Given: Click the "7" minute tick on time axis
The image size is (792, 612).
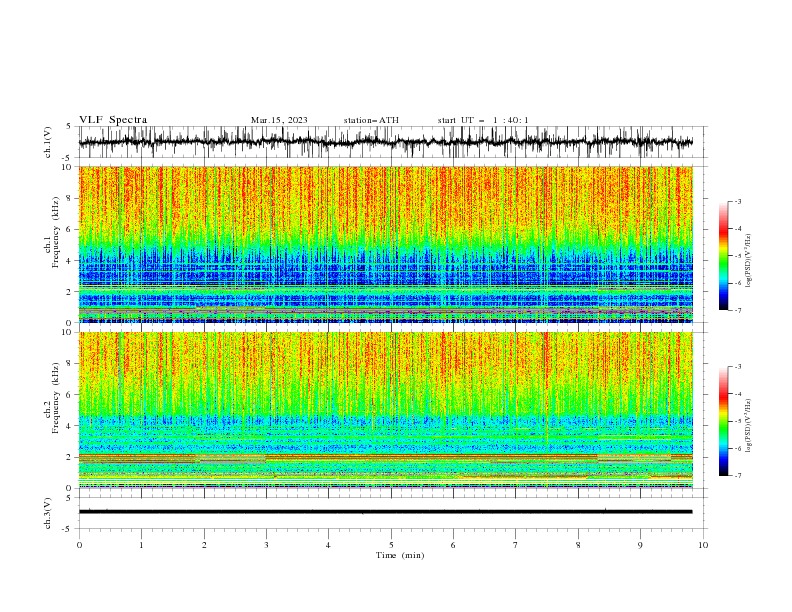Looking at the screenshot, I should 516,545.
